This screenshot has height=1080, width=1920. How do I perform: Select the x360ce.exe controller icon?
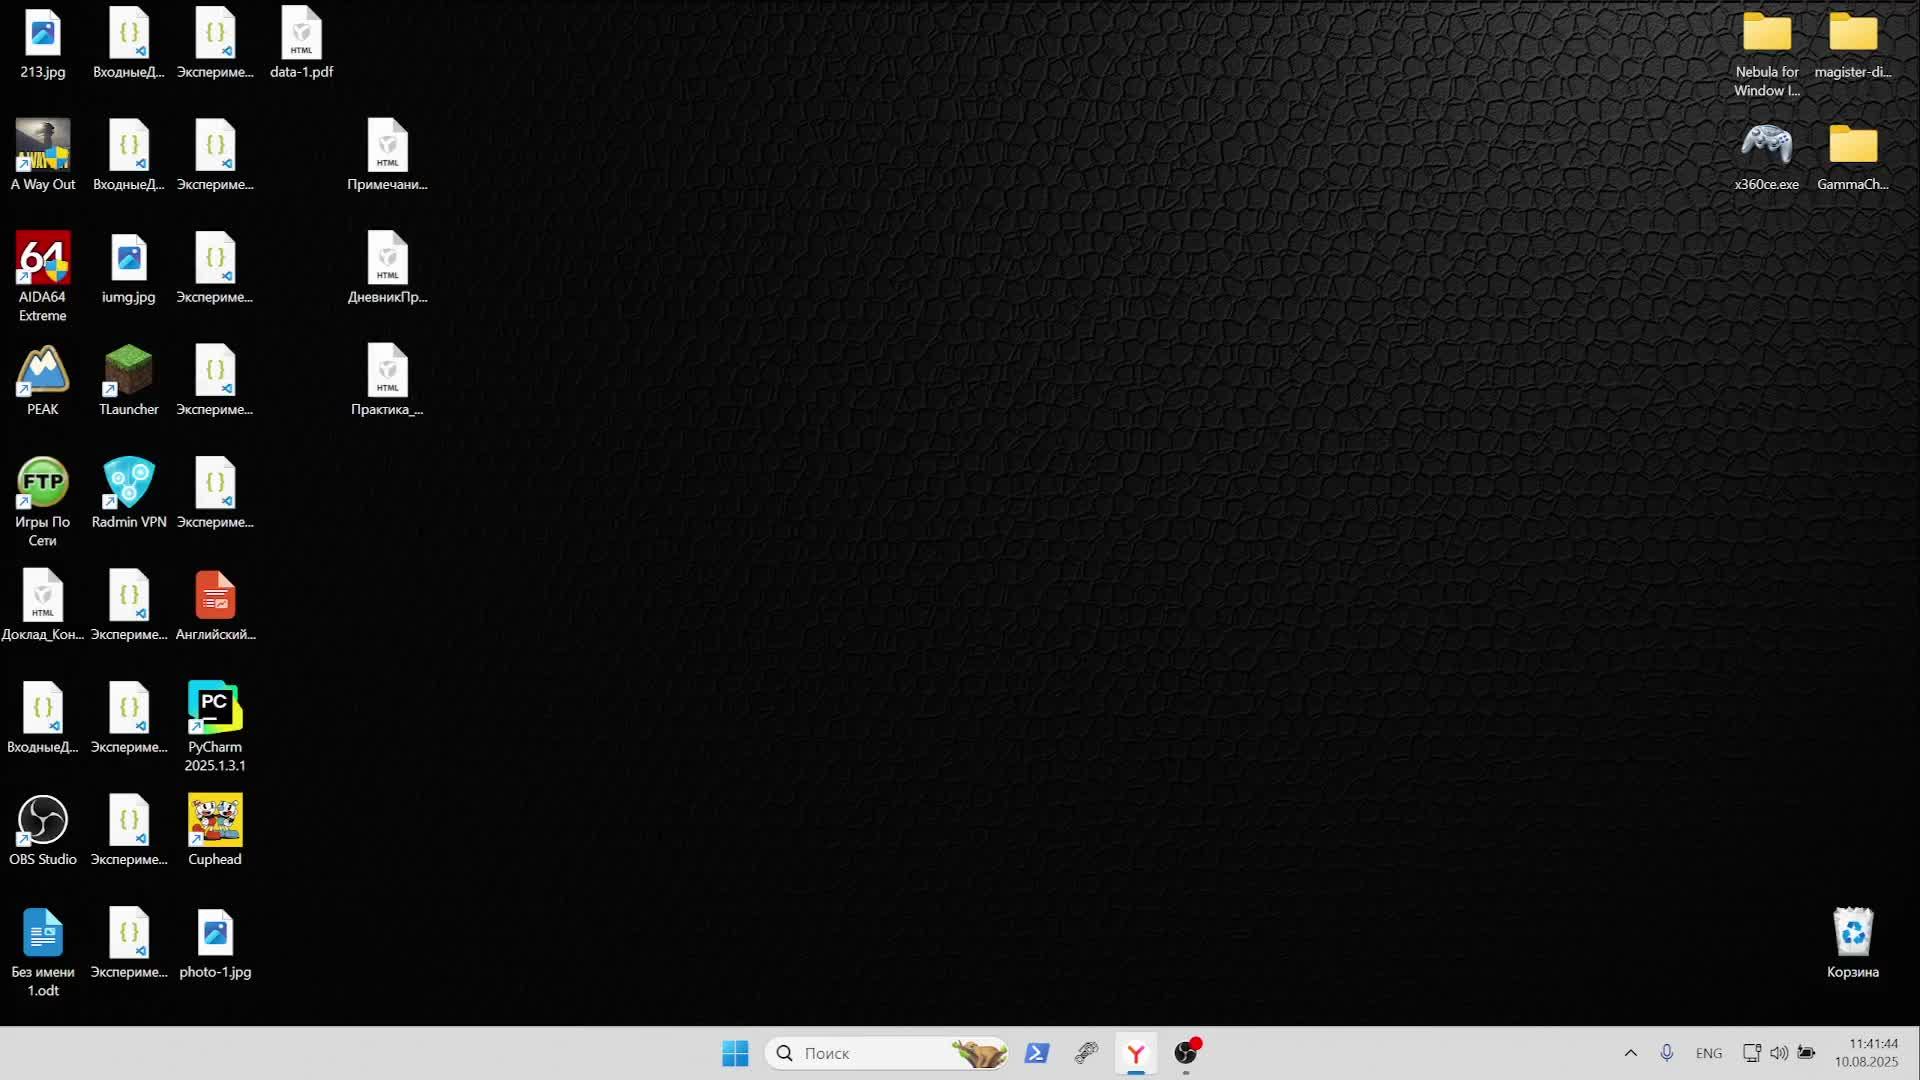pyautogui.click(x=1766, y=147)
